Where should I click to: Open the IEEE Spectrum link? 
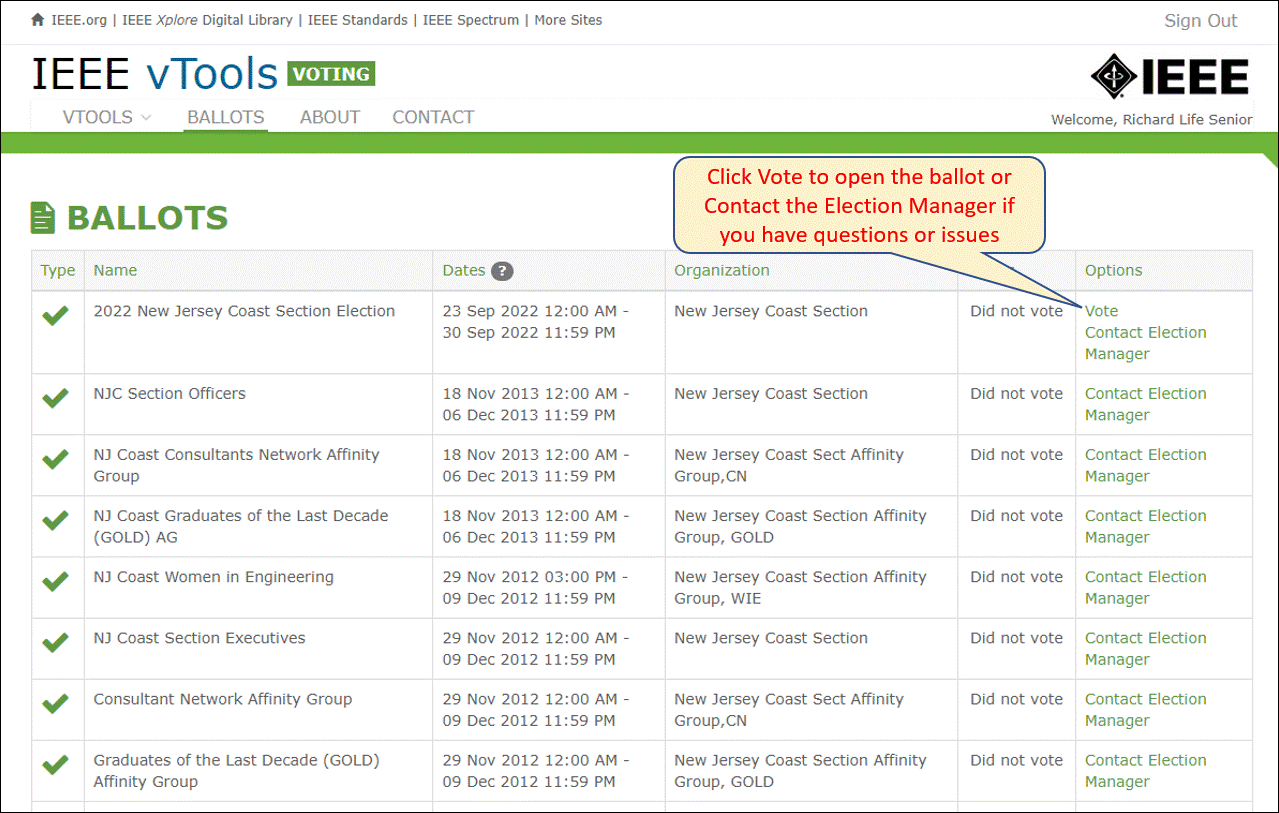click(x=471, y=20)
